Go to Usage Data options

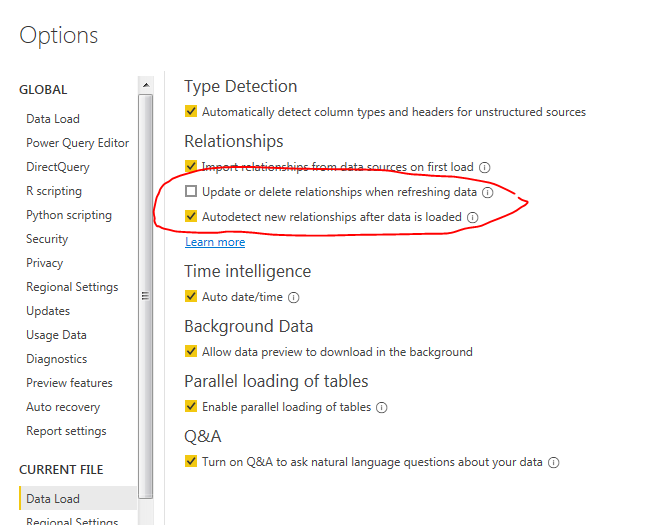(57, 335)
